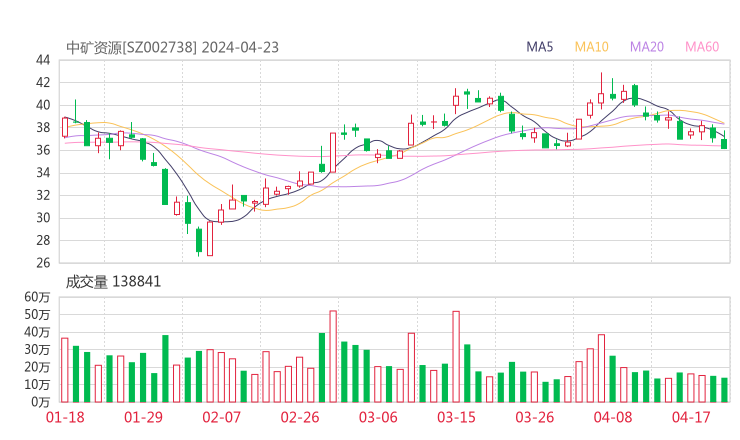
Task: Click the 36 price axis label
Action: pyautogui.click(x=43, y=150)
